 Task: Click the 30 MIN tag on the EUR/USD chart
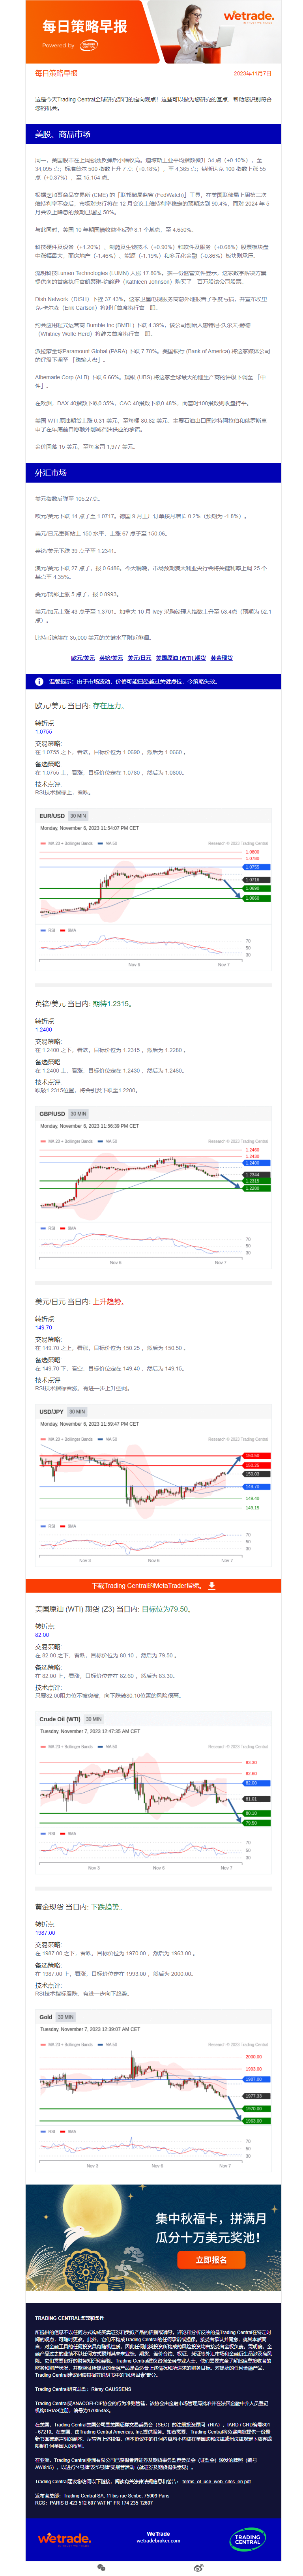click(x=78, y=816)
